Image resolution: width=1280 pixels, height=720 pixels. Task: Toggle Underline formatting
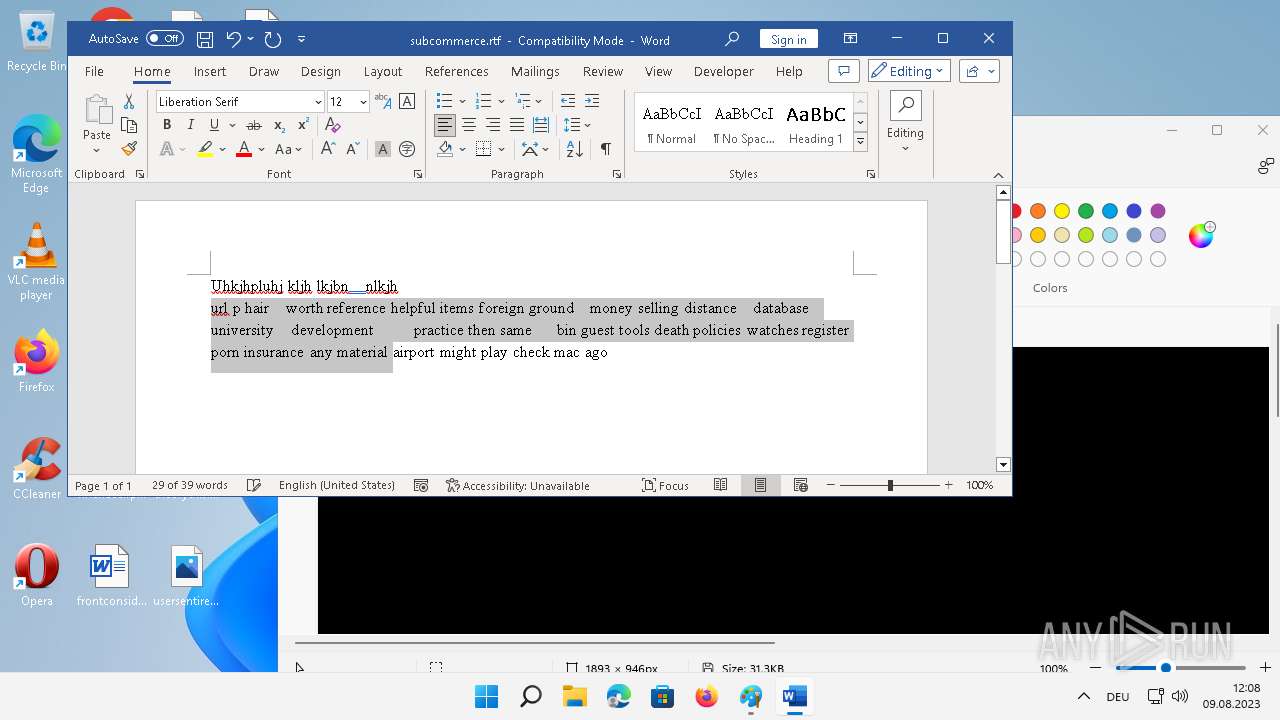tap(214, 125)
